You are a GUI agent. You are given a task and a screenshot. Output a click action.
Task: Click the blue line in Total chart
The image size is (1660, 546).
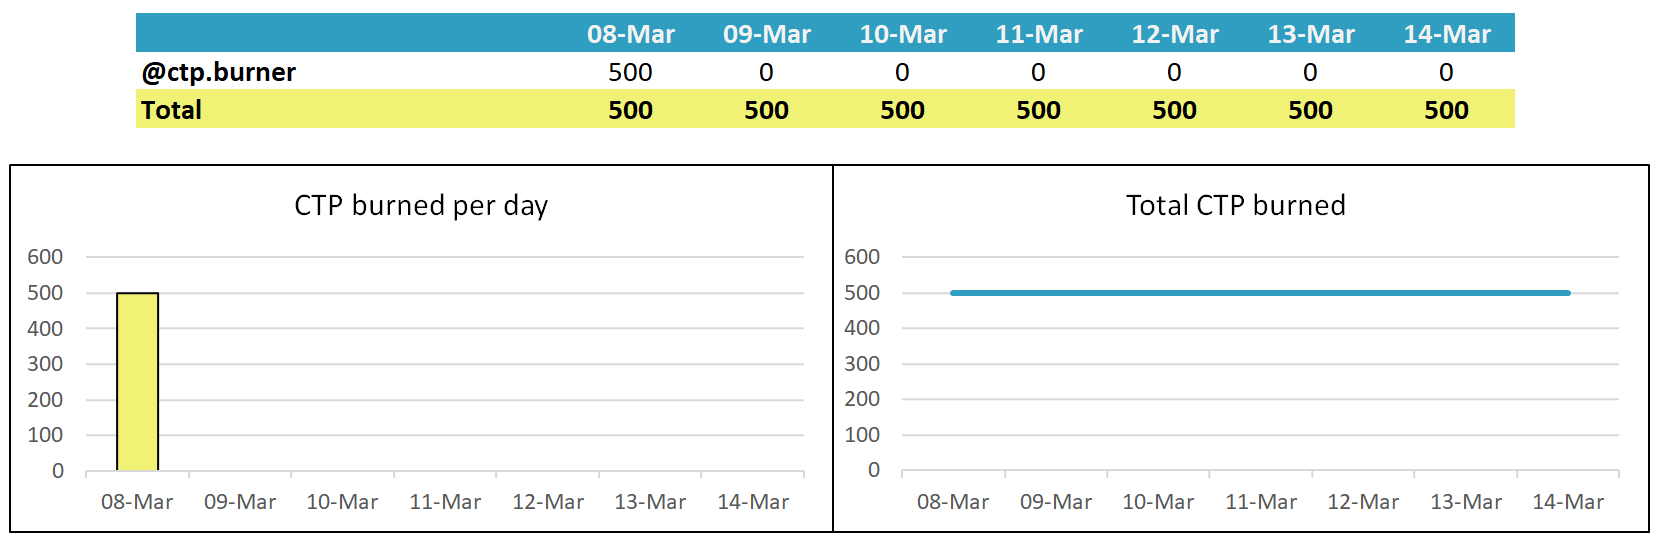(x=1260, y=293)
